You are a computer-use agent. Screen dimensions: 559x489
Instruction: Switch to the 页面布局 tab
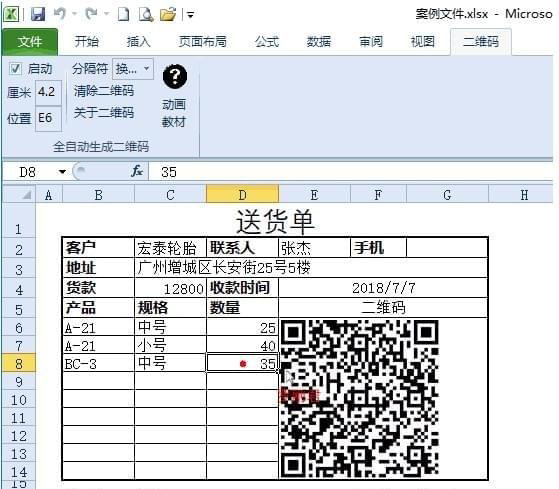pos(202,42)
